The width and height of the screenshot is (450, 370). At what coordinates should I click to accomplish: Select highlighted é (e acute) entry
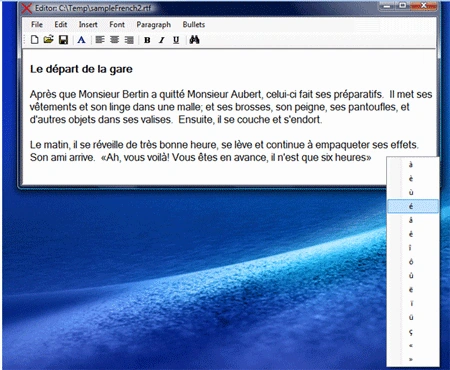click(x=413, y=206)
